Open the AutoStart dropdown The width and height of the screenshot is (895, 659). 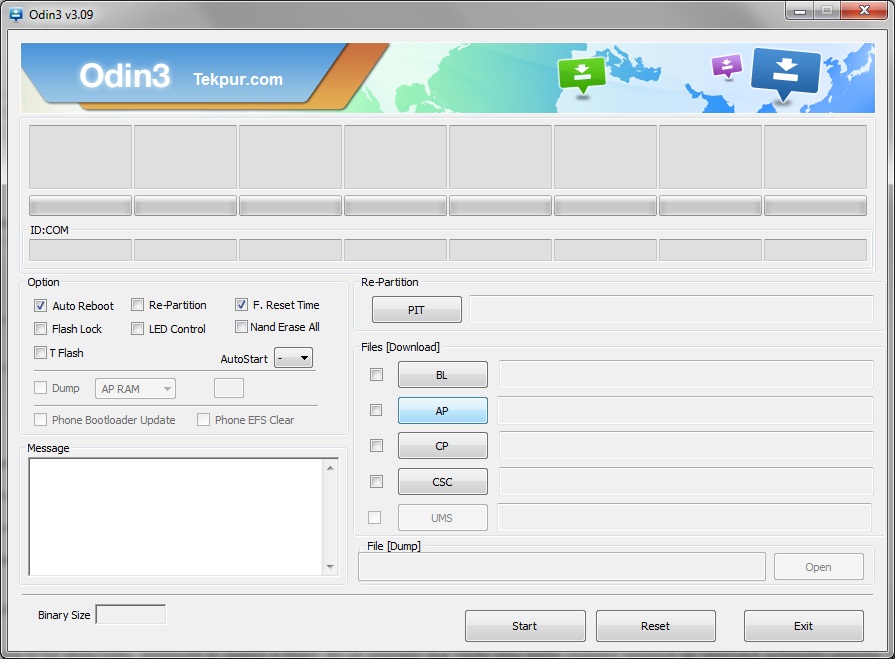click(x=293, y=358)
